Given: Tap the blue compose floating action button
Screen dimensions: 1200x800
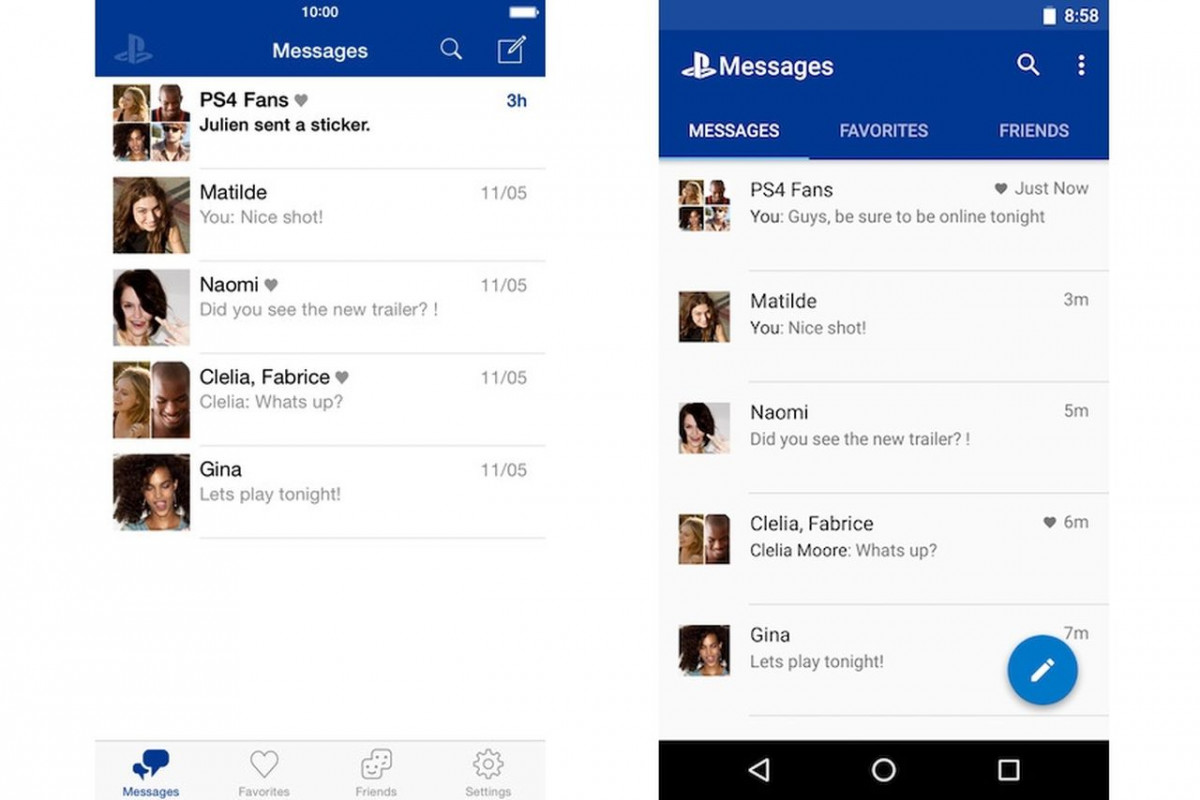Looking at the screenshot, I should (1043, 669).
